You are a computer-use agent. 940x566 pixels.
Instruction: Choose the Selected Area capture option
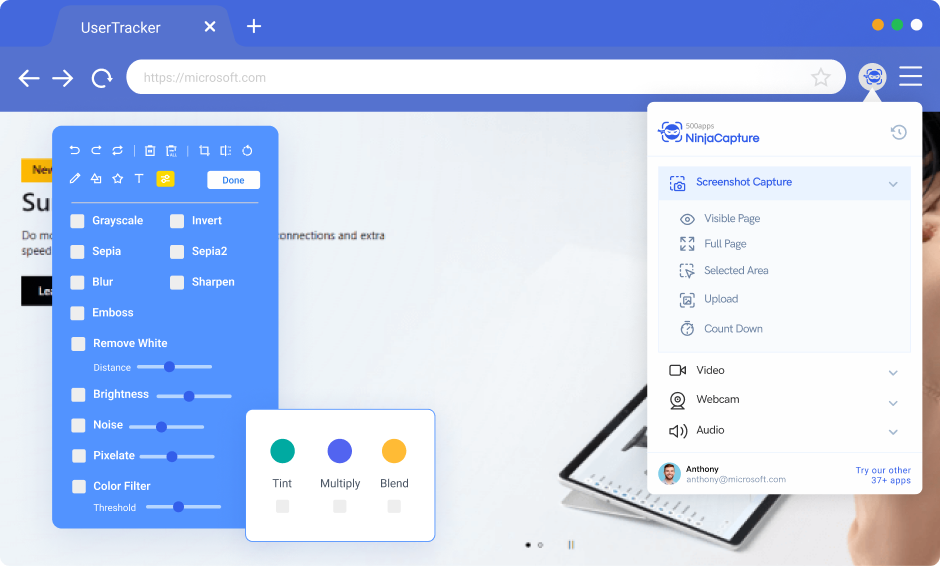tap(735, 271)
